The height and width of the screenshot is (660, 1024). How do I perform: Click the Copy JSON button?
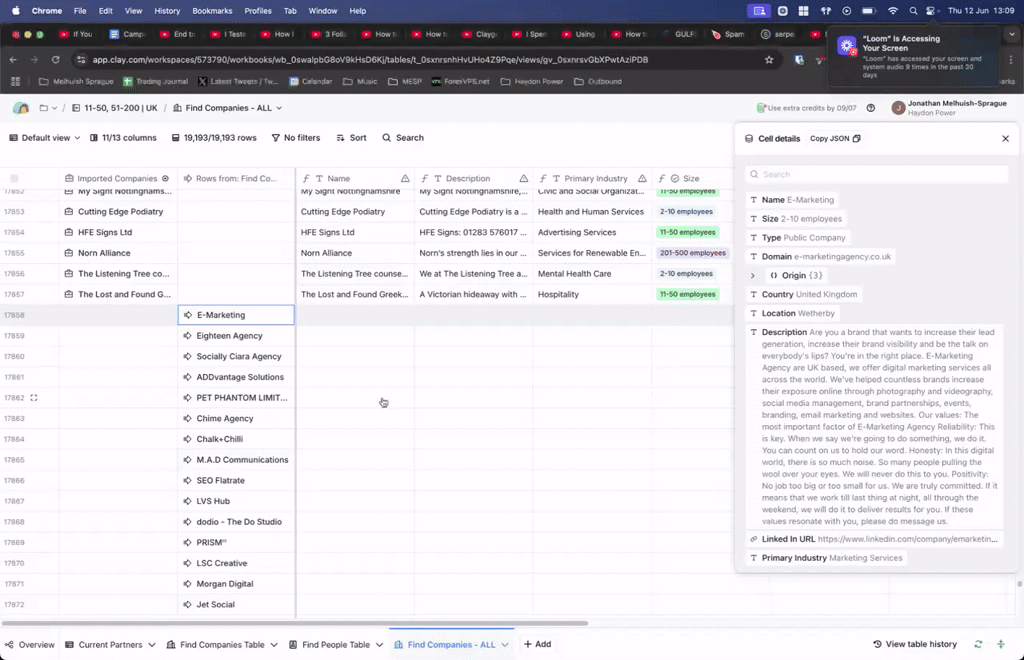pyautogui.click(x=834, y=139)
